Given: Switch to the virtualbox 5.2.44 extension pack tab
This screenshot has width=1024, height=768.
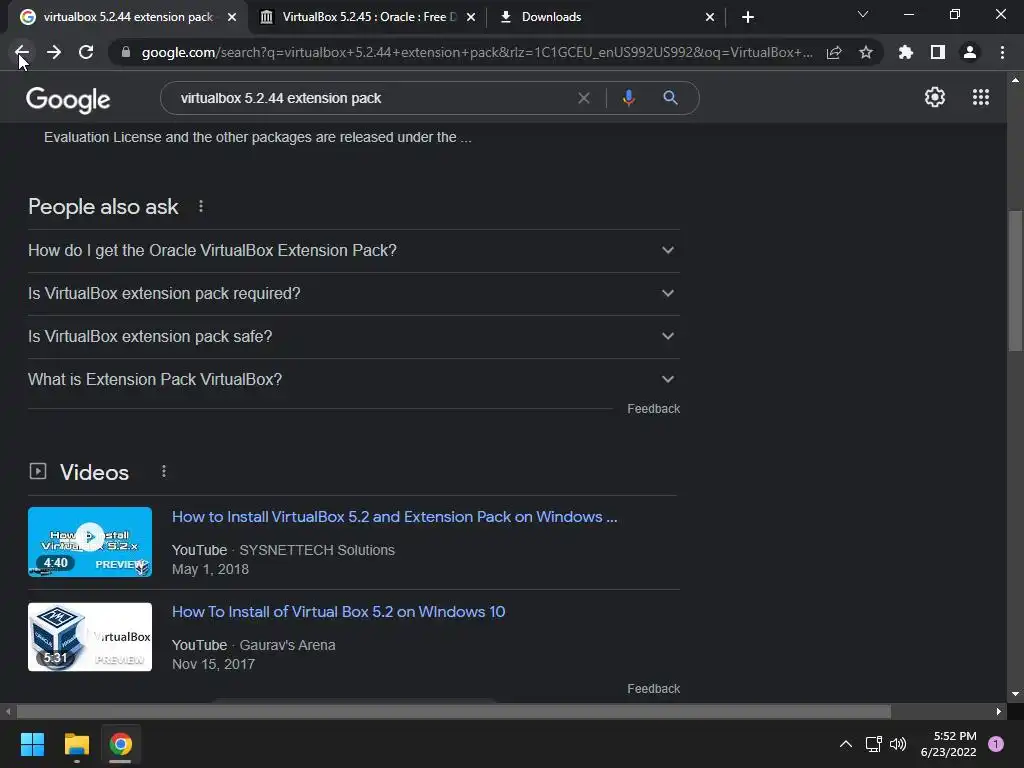Looking at the screenshot, I should (128, 17).
